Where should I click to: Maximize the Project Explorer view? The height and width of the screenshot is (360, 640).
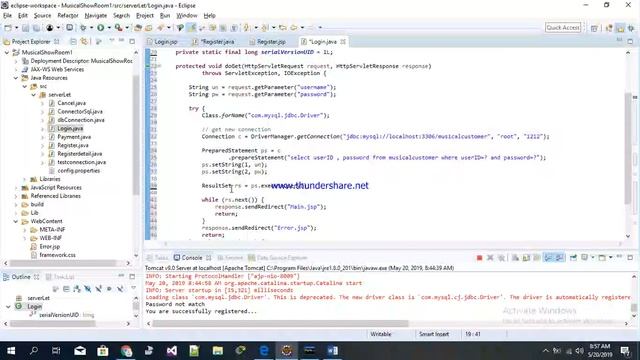click(132, 42)
